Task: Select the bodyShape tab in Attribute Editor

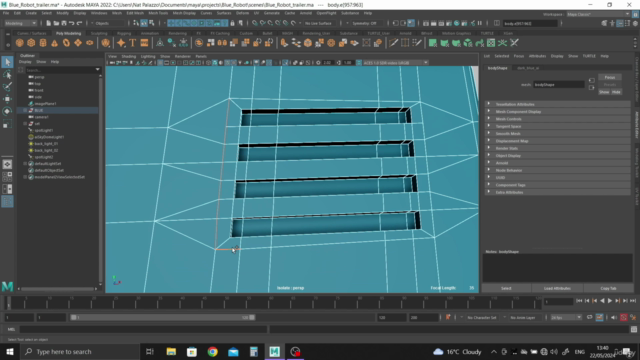Action: 498,68
